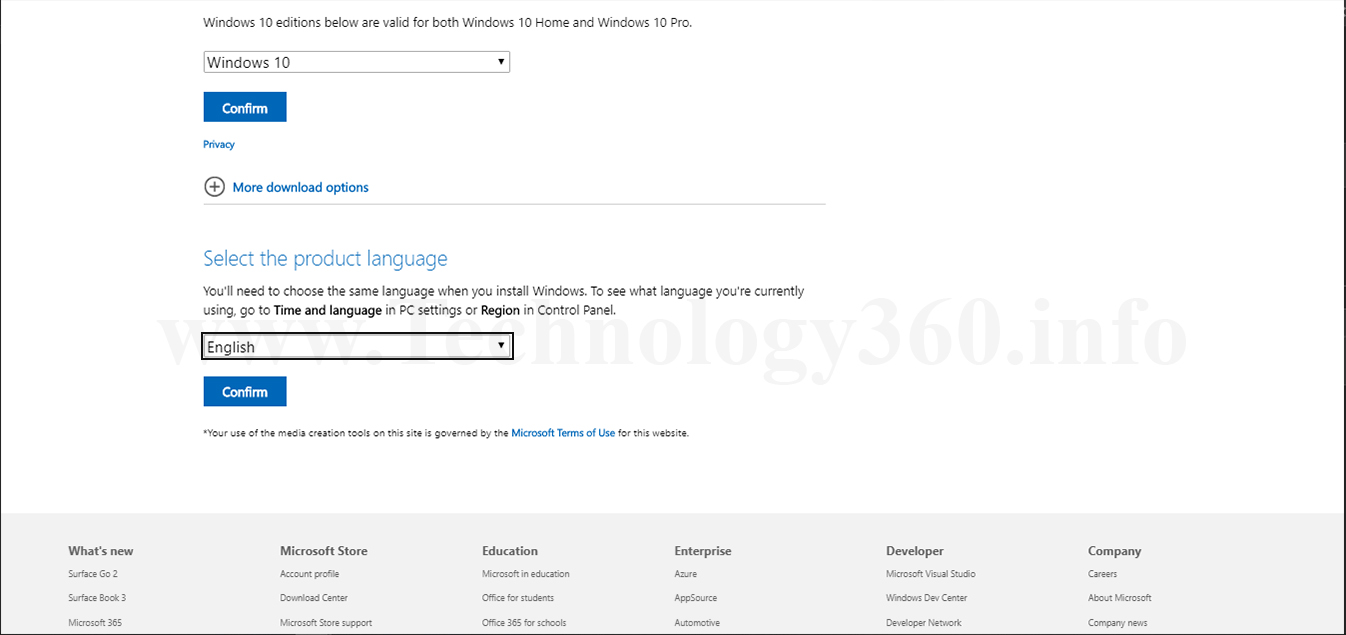Open the AppSource link
The image size is (1346, 635).
click(x=696, y=598)
